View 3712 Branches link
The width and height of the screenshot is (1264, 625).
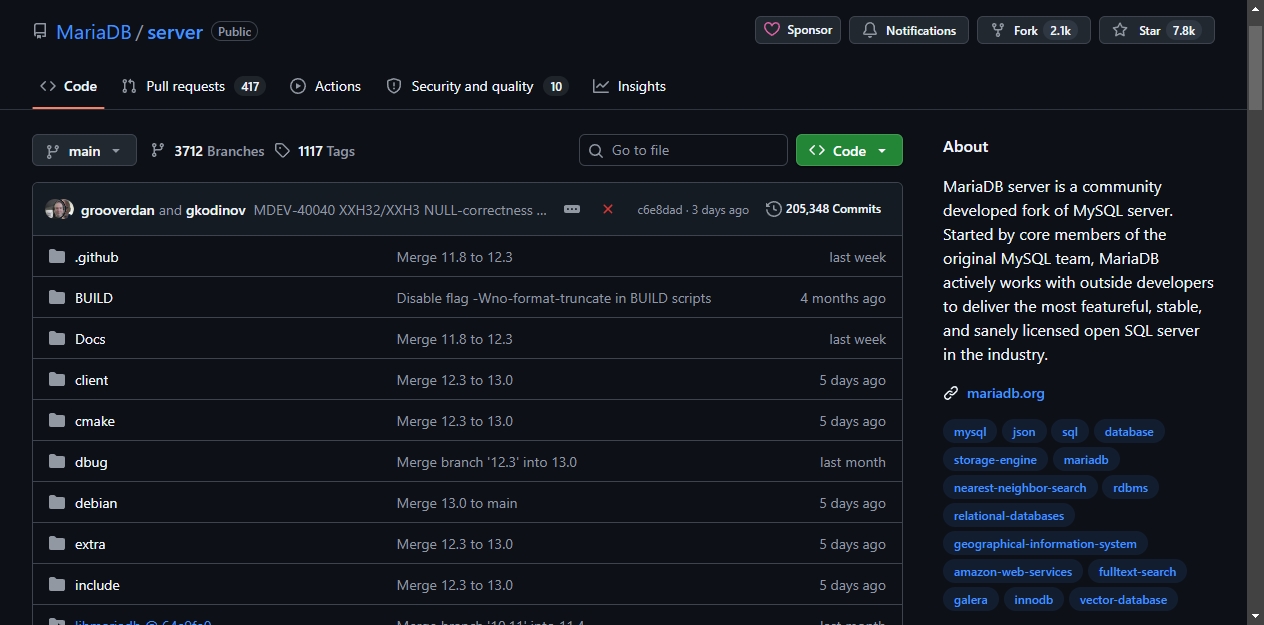(x=208, y=151)
